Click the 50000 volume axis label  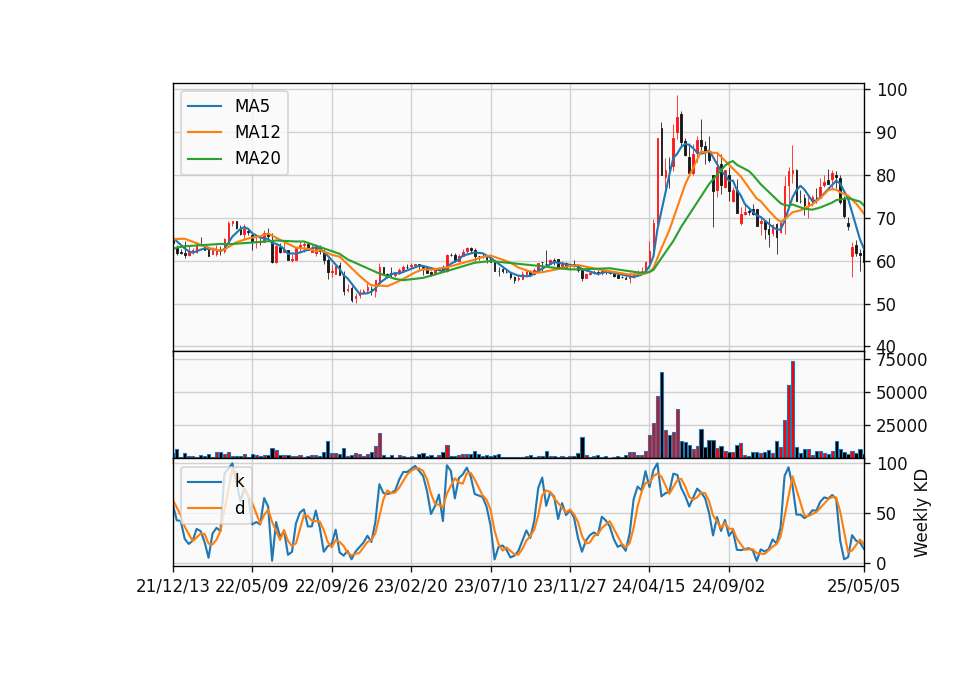901,393
